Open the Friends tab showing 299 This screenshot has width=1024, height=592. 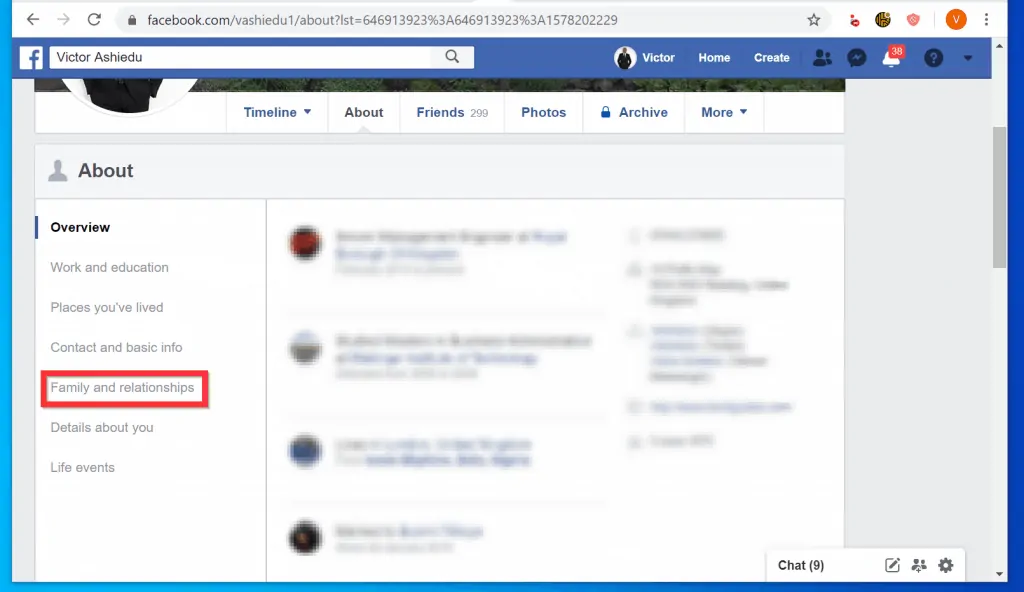click(x=451, y=112)
